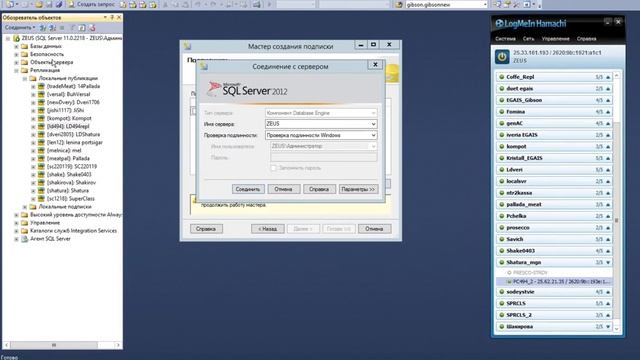640x360 pixels.
Task: Pin the Обозреватель объектов panel
Action: [x=112, y=18]
